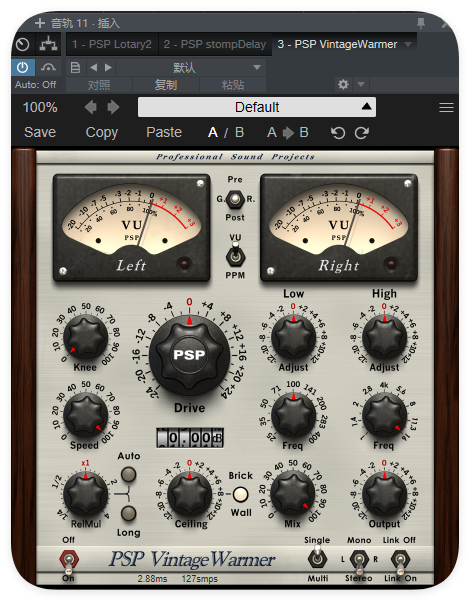The height and width of the screenshot is (601, 470).
Task: Click the clock-style icon left of routing
Action: point(23,45)
